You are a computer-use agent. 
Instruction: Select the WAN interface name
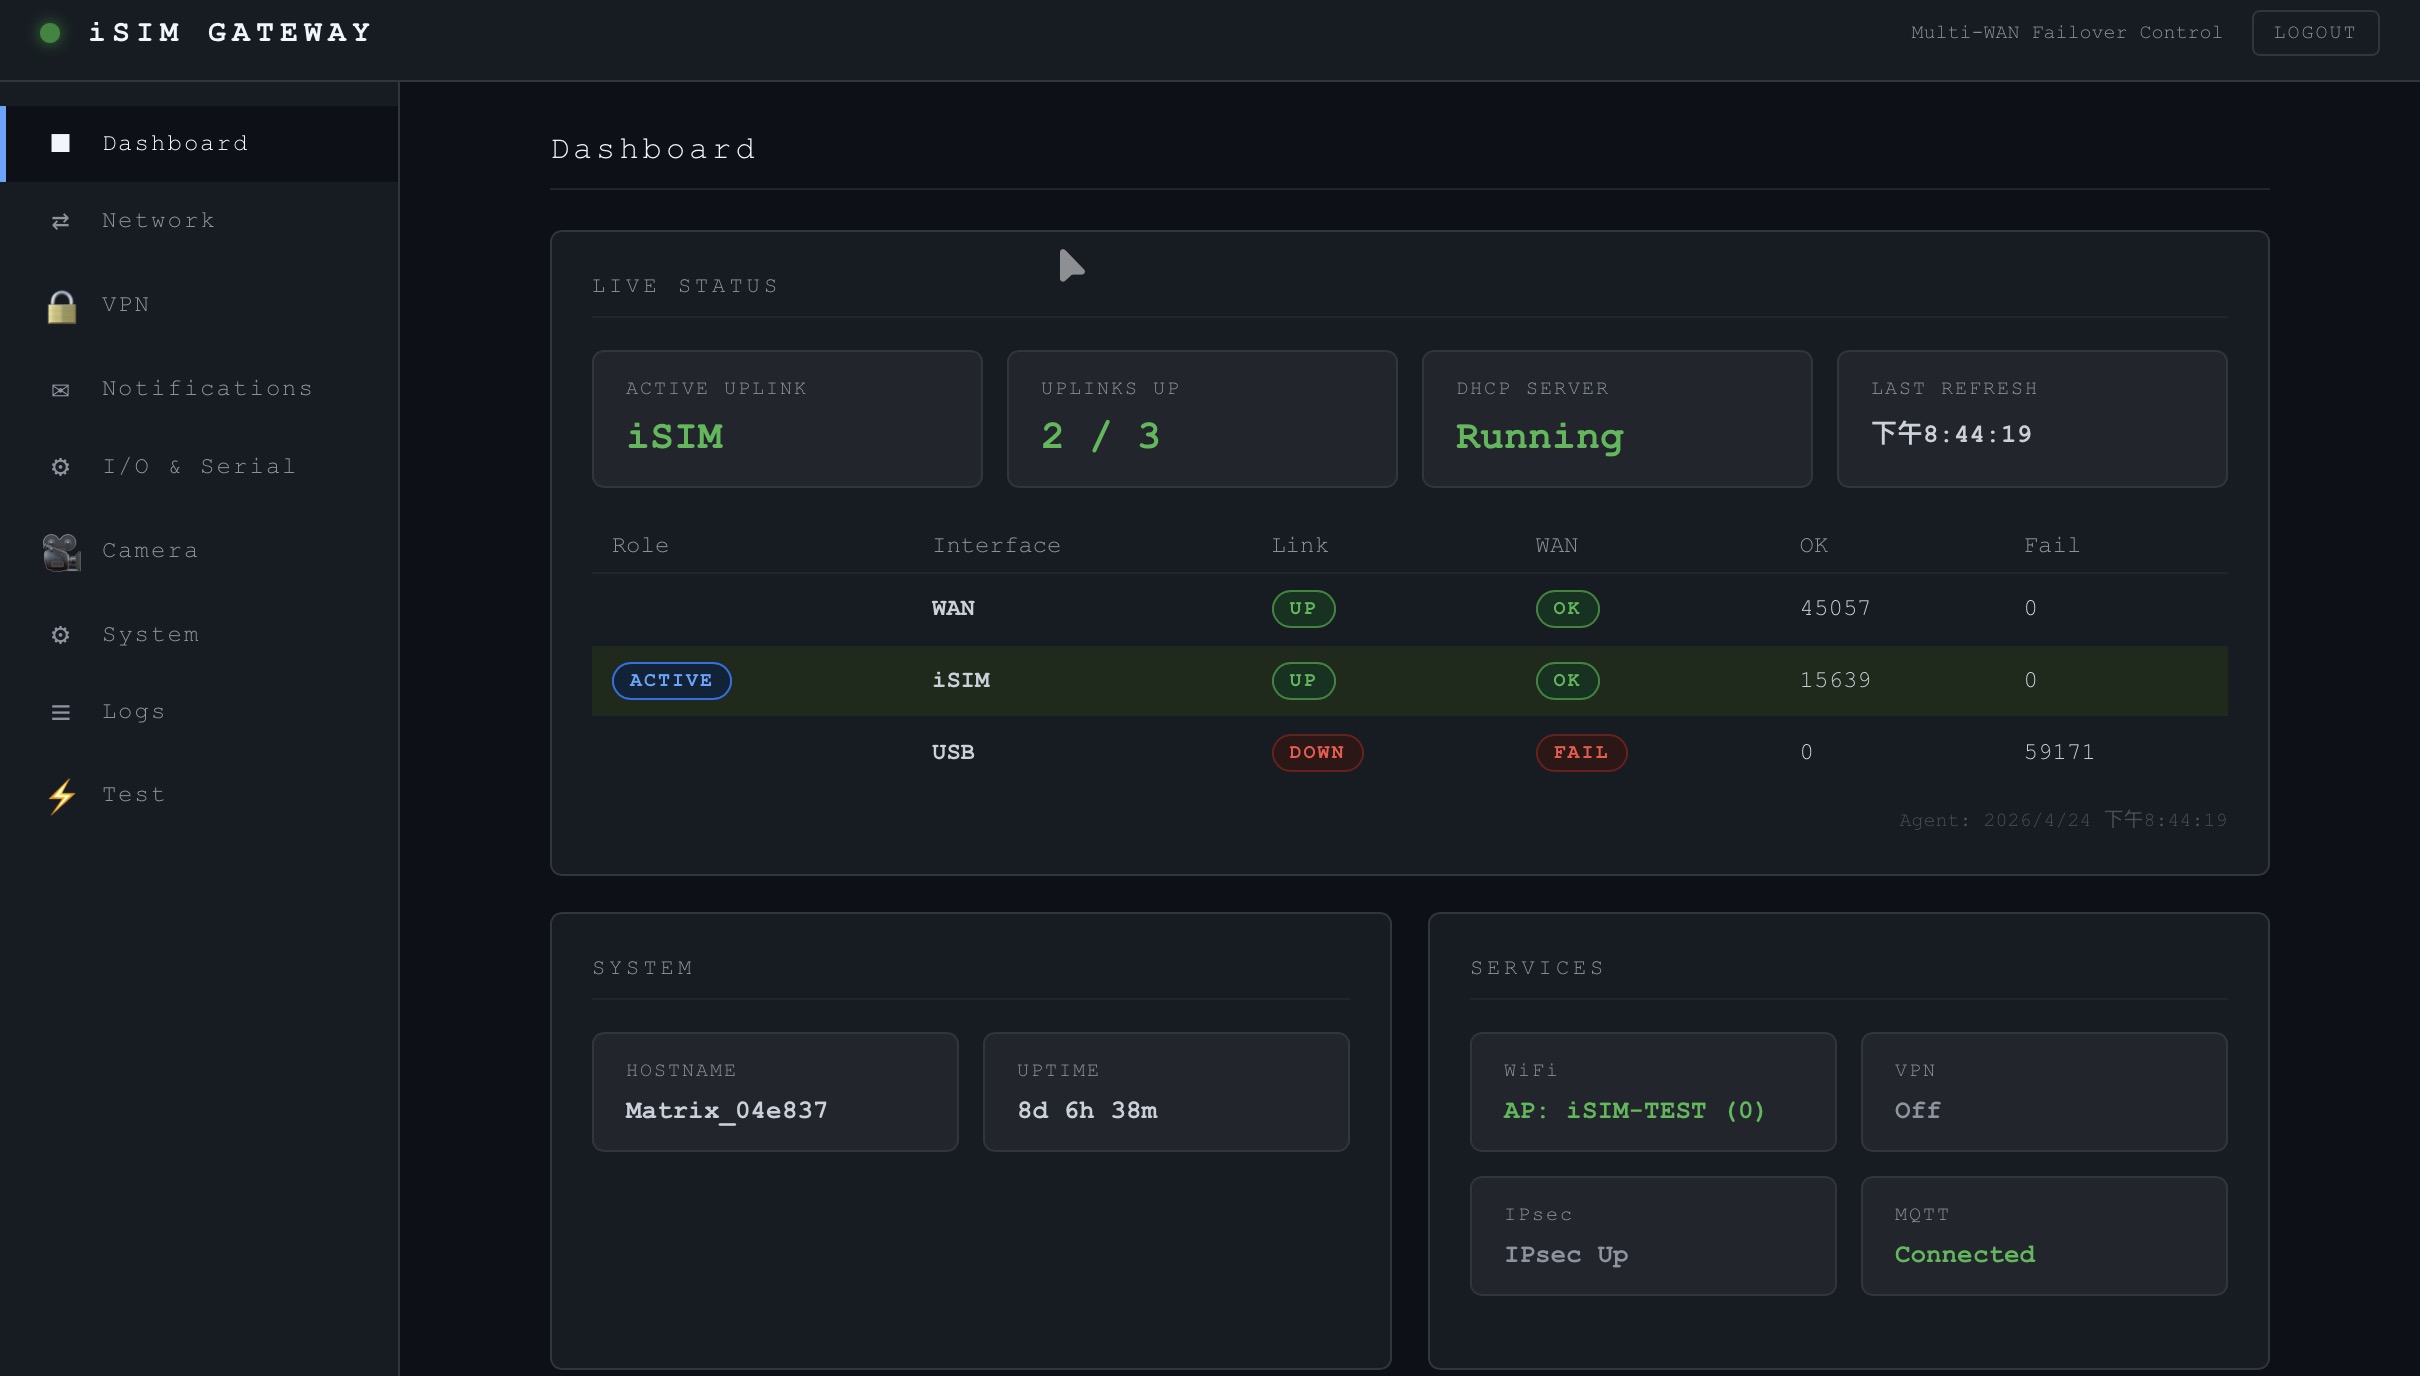pyautogui.click(x=953, y=608)
